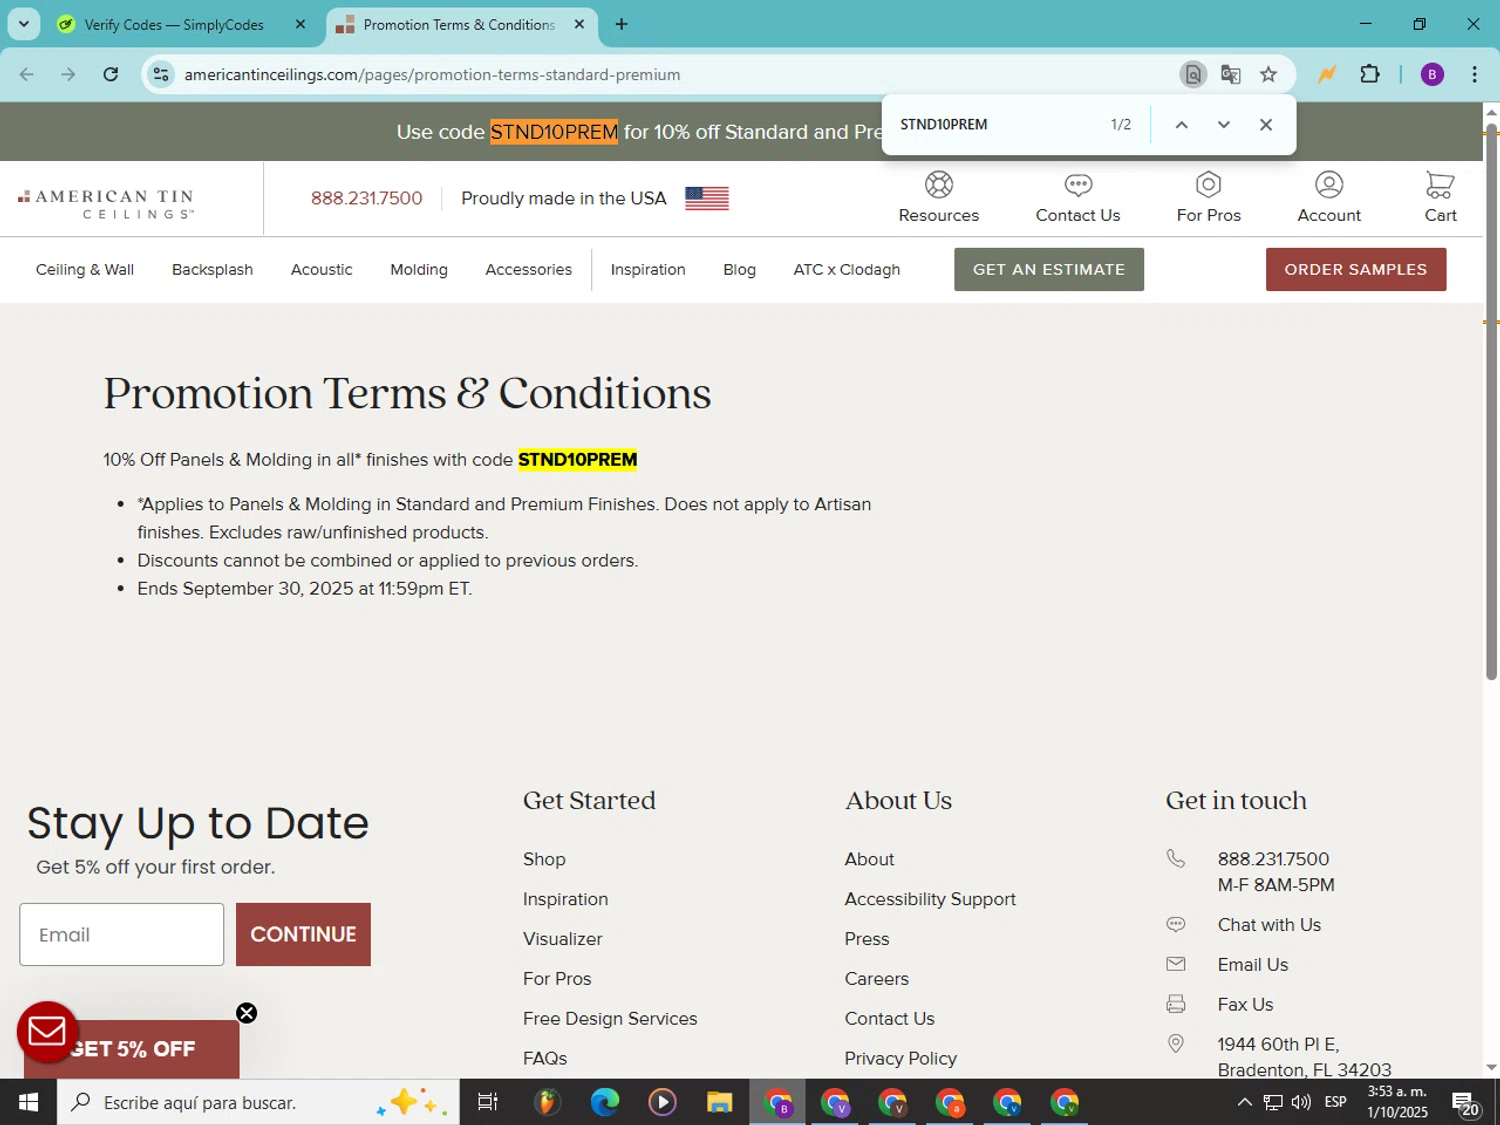Open the ATC x Clodagh menu item

tap(846, 270)
